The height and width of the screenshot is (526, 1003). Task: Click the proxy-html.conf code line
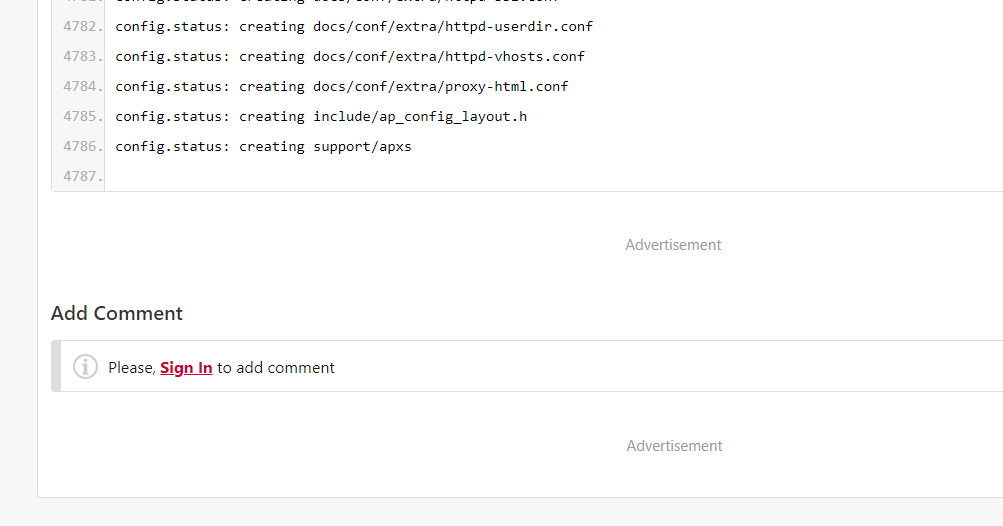pos(342,87)
